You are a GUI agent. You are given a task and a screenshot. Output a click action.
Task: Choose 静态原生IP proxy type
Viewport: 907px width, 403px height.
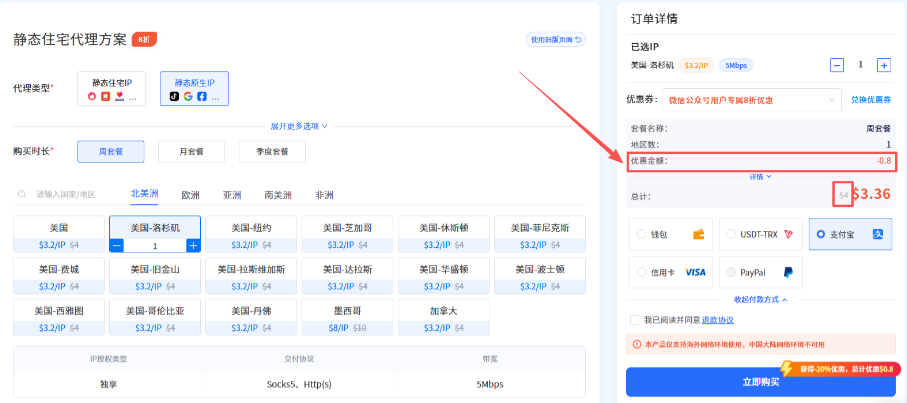pos(194,88)
